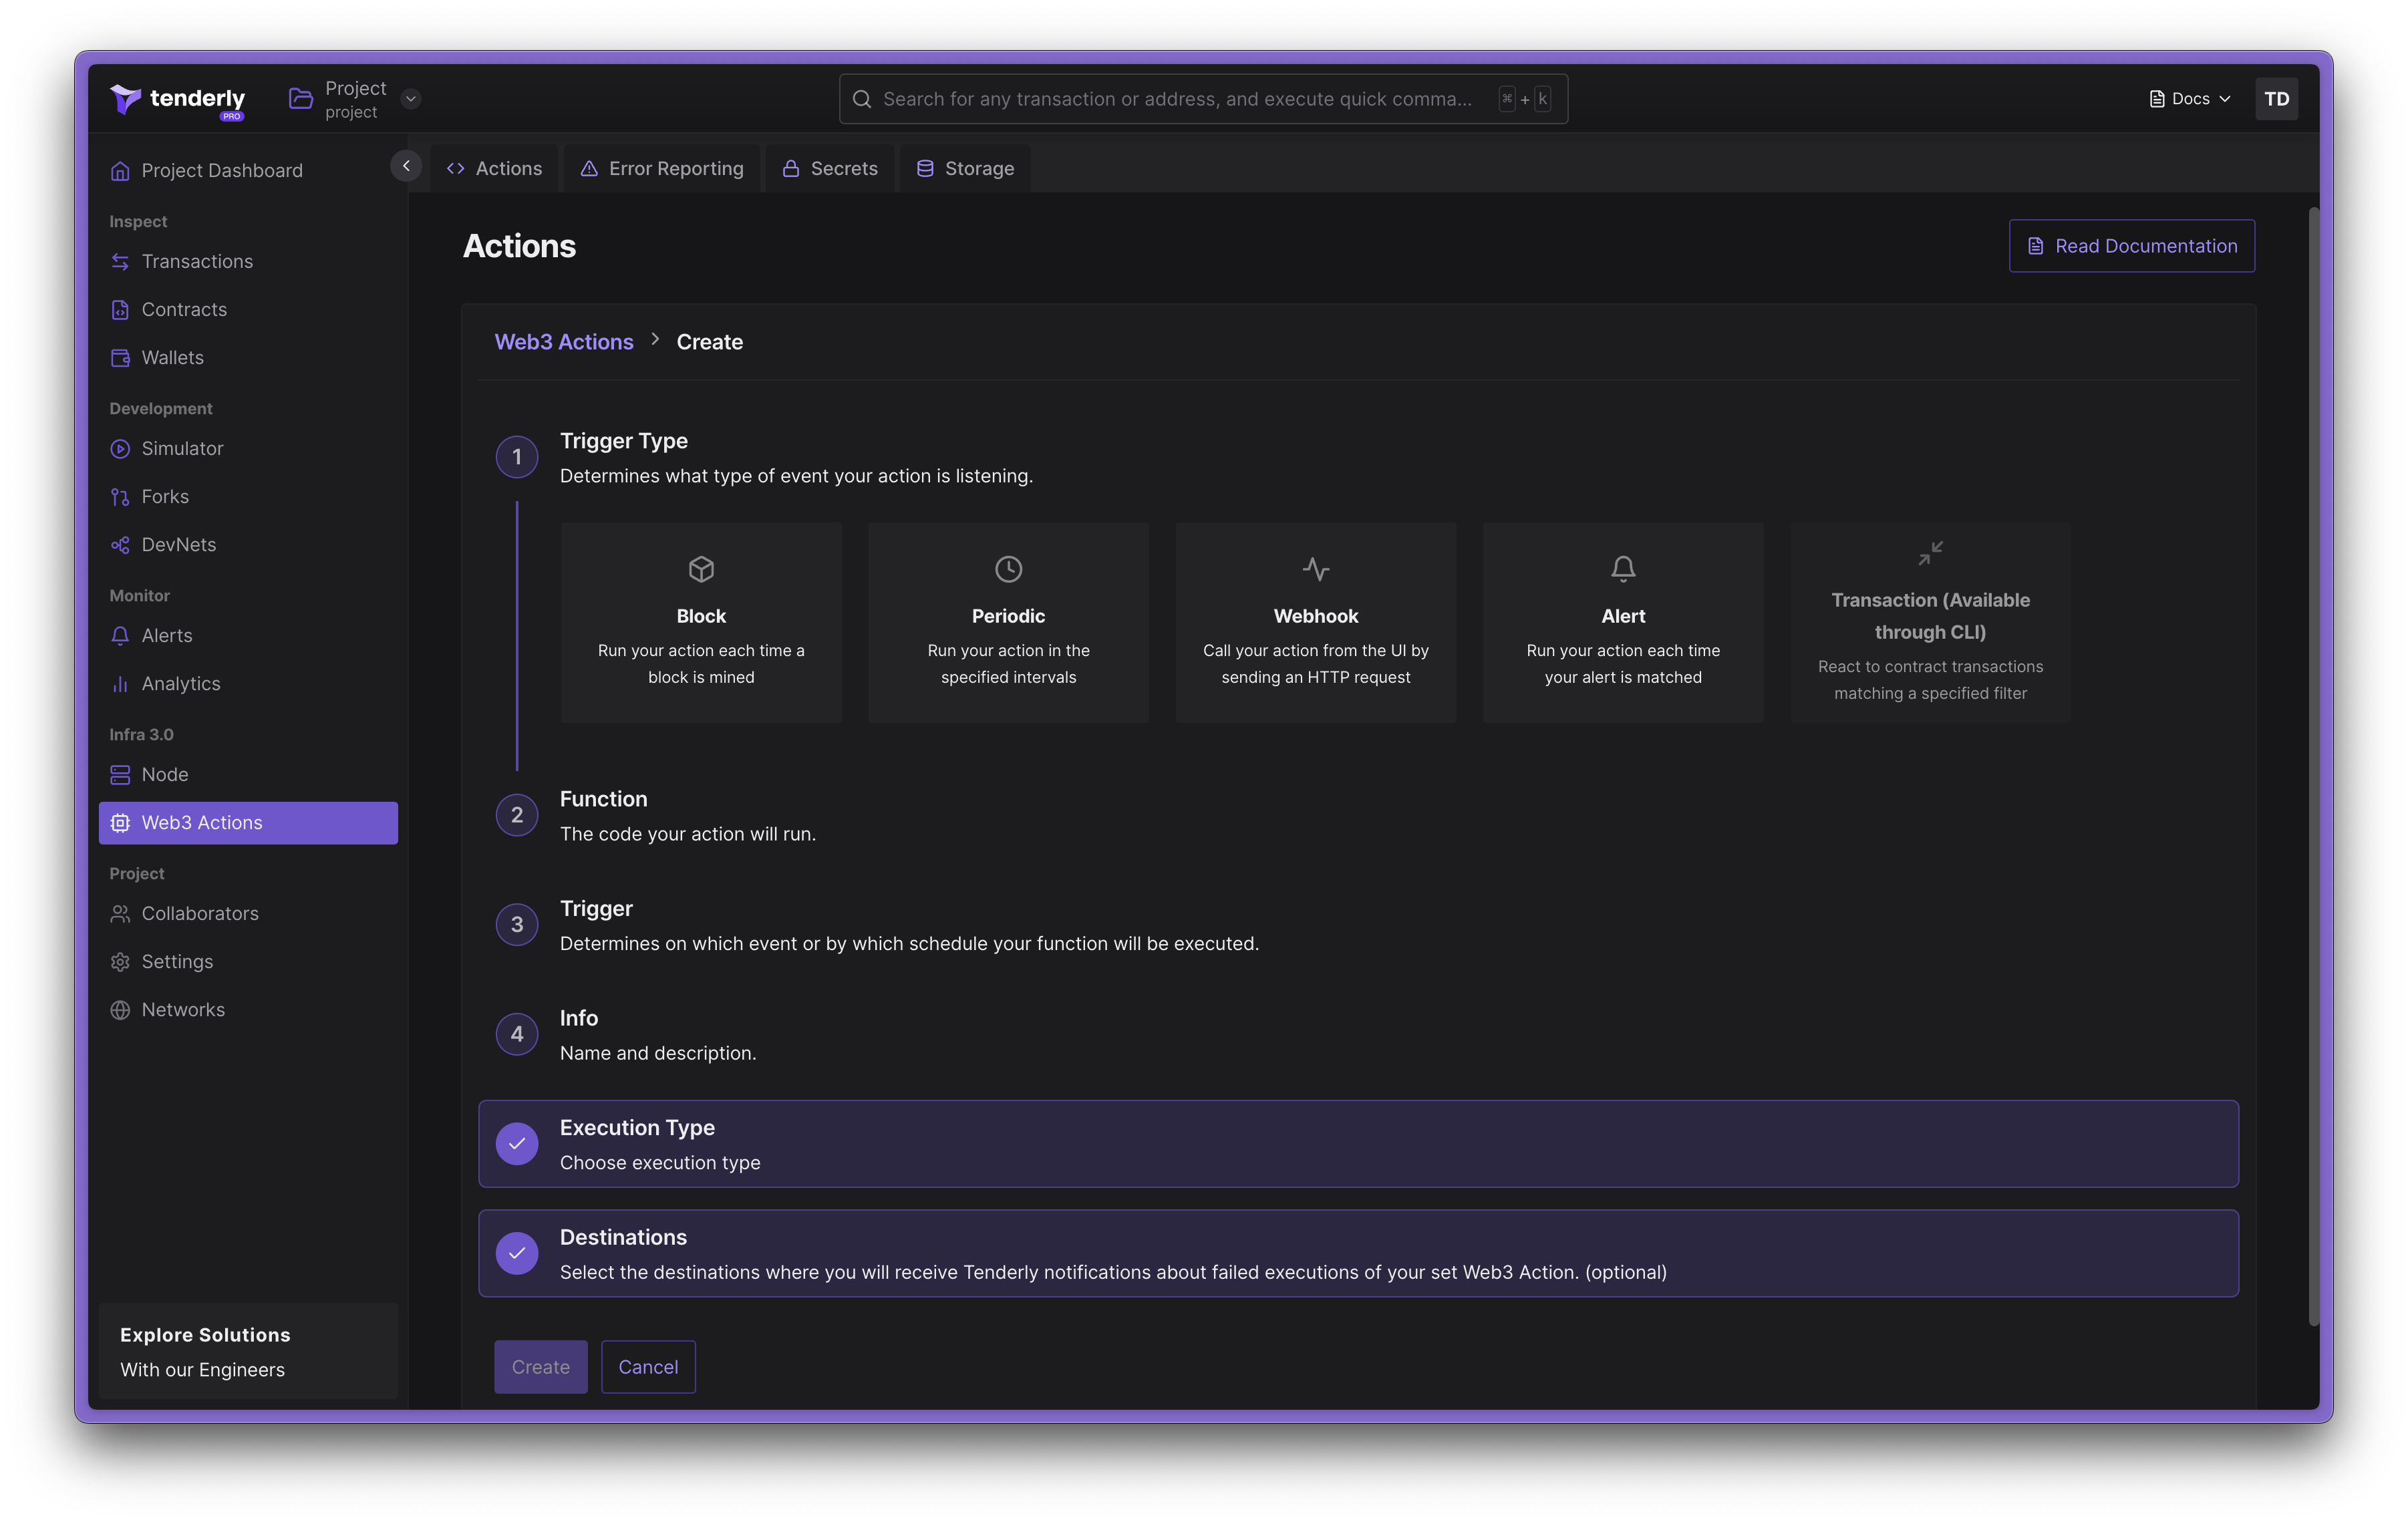Select the Alert trigger type card
The height and width of the screenshot is (1522, 2408).
[x=1623, y=622]
